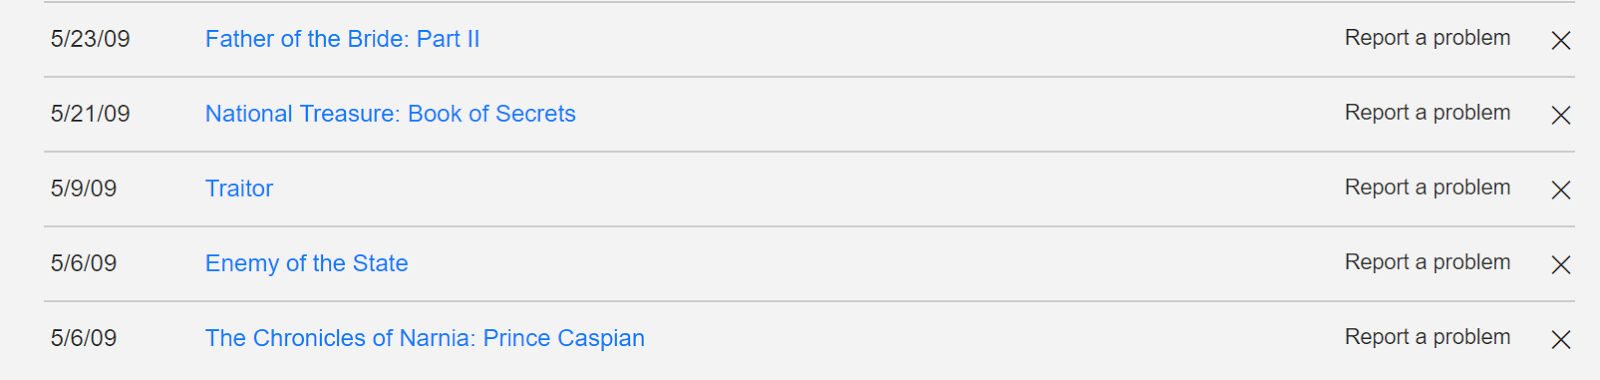This screenshot has width=1600, height=380.
Task: Remove National Treasure: Book of Secrets entry
Action: point(1561,115)
